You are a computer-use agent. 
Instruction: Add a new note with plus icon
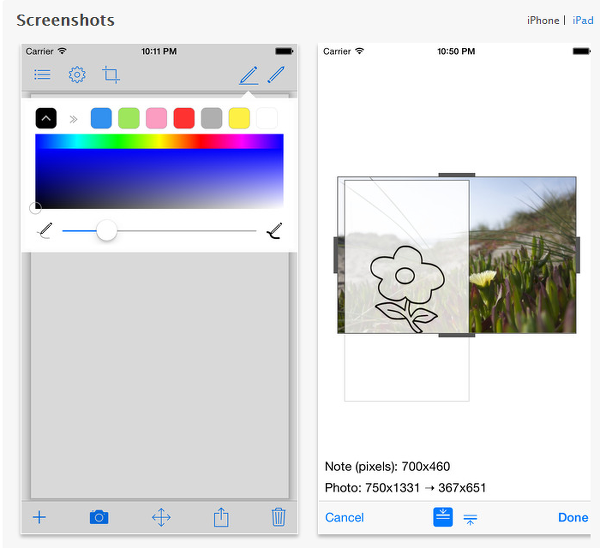(x=39, y=517)
